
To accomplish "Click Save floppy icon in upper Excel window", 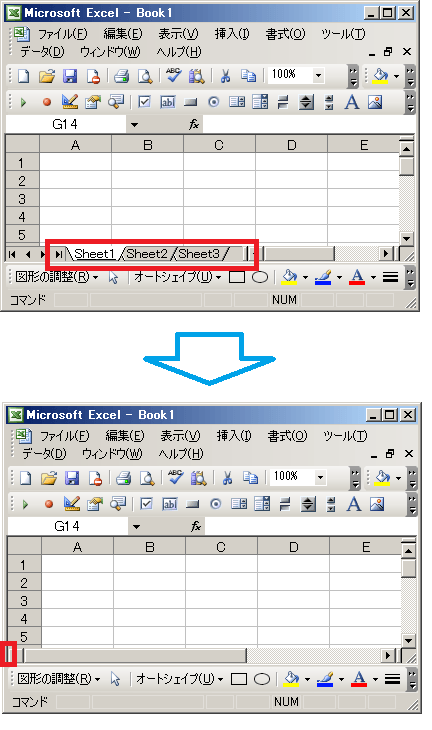I will 70,76.
